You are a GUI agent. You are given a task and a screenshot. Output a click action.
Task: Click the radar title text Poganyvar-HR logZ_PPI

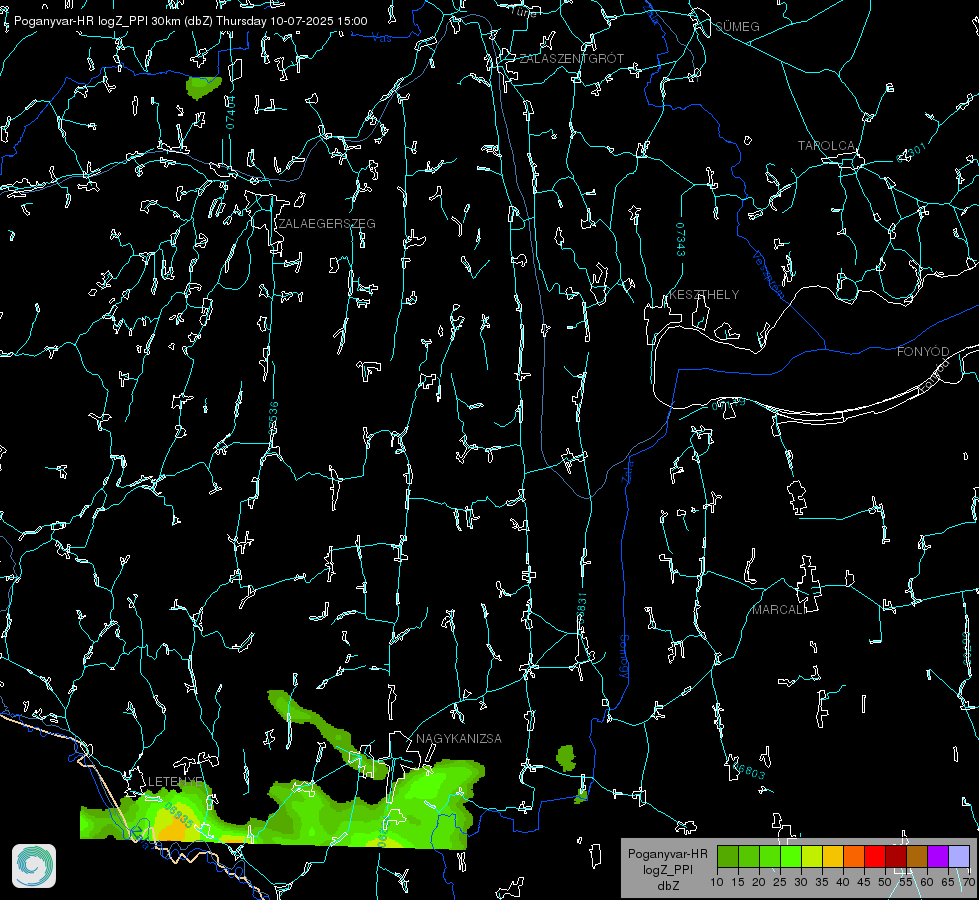coord(81,21)
